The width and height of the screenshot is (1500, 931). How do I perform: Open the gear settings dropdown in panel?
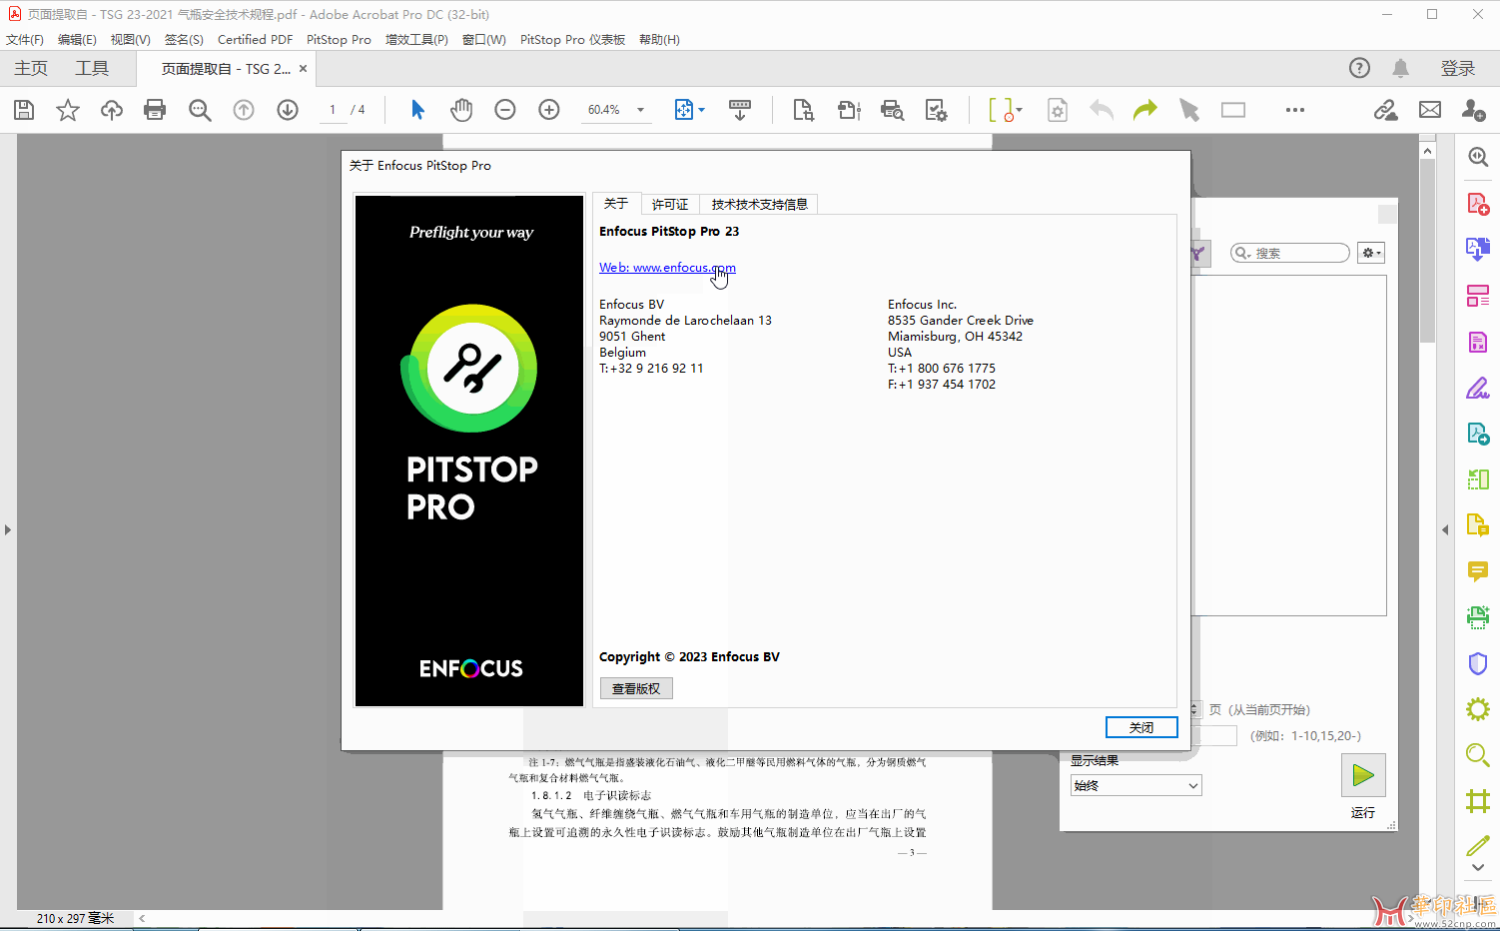click(1371, 253)
